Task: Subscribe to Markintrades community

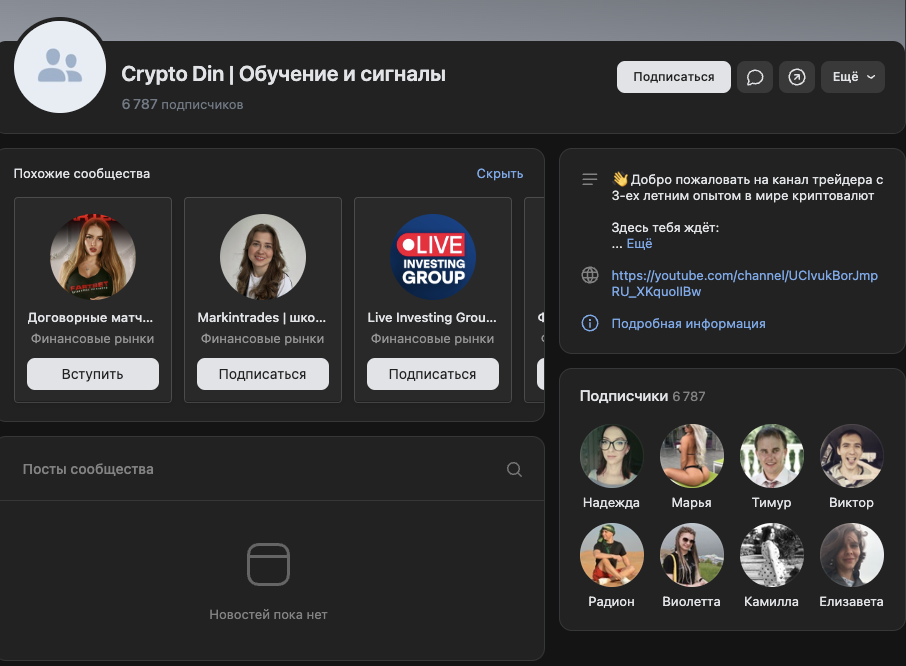Action: coord(263,374)
